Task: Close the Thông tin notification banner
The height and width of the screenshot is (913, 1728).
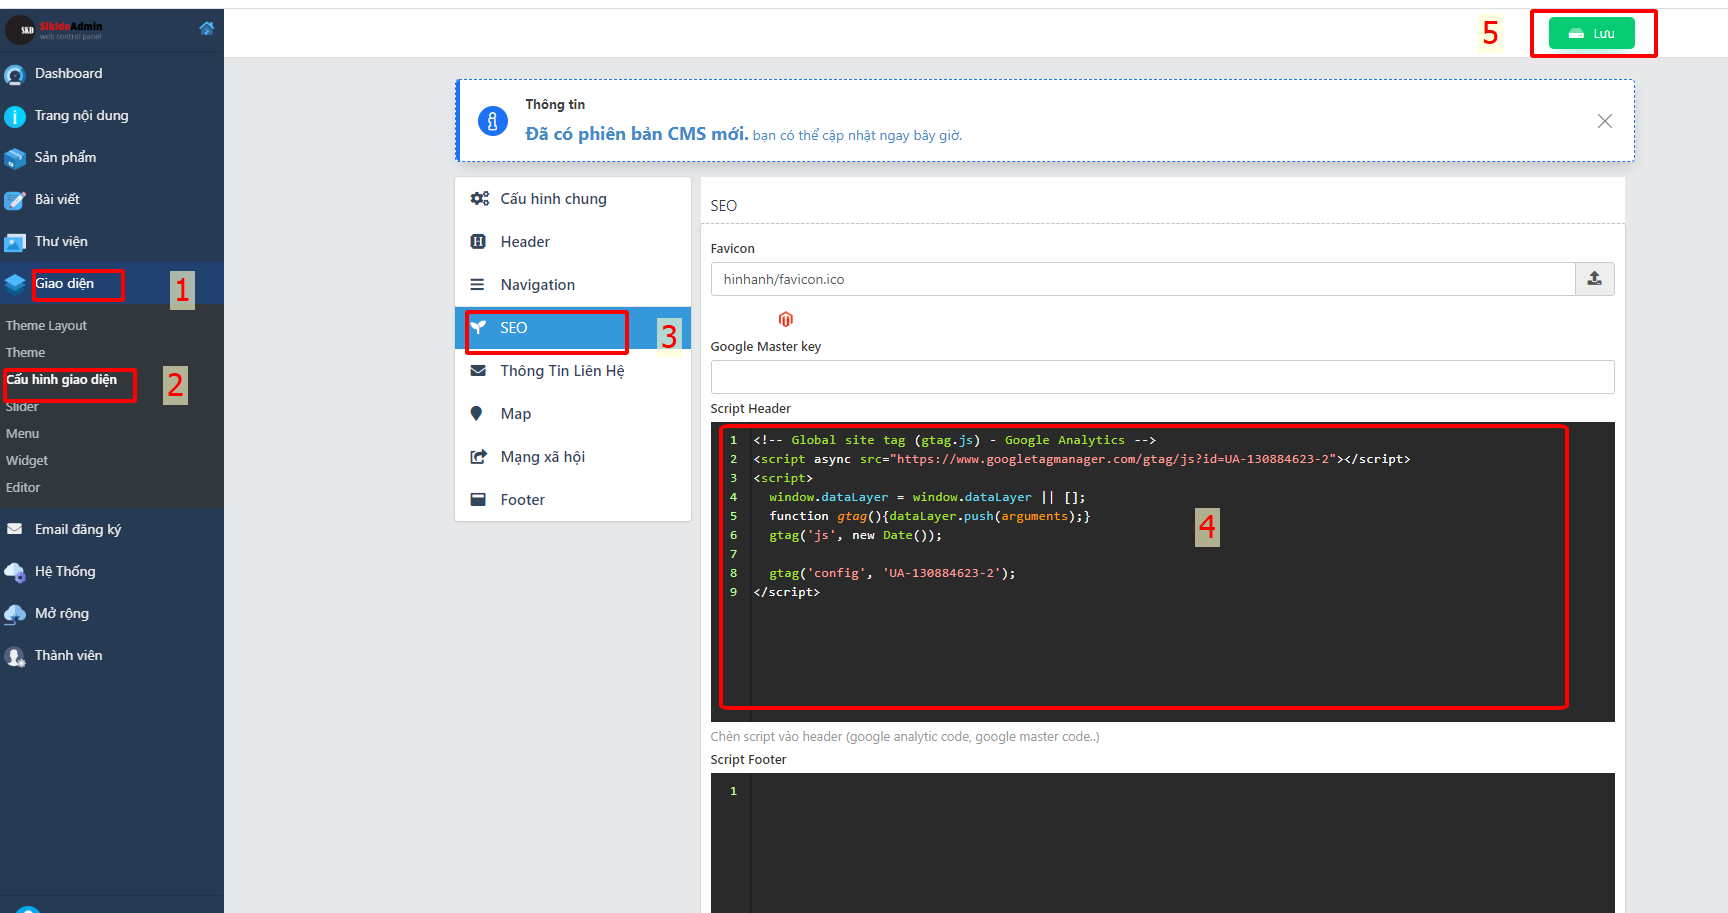Action: pos(1605,121)
